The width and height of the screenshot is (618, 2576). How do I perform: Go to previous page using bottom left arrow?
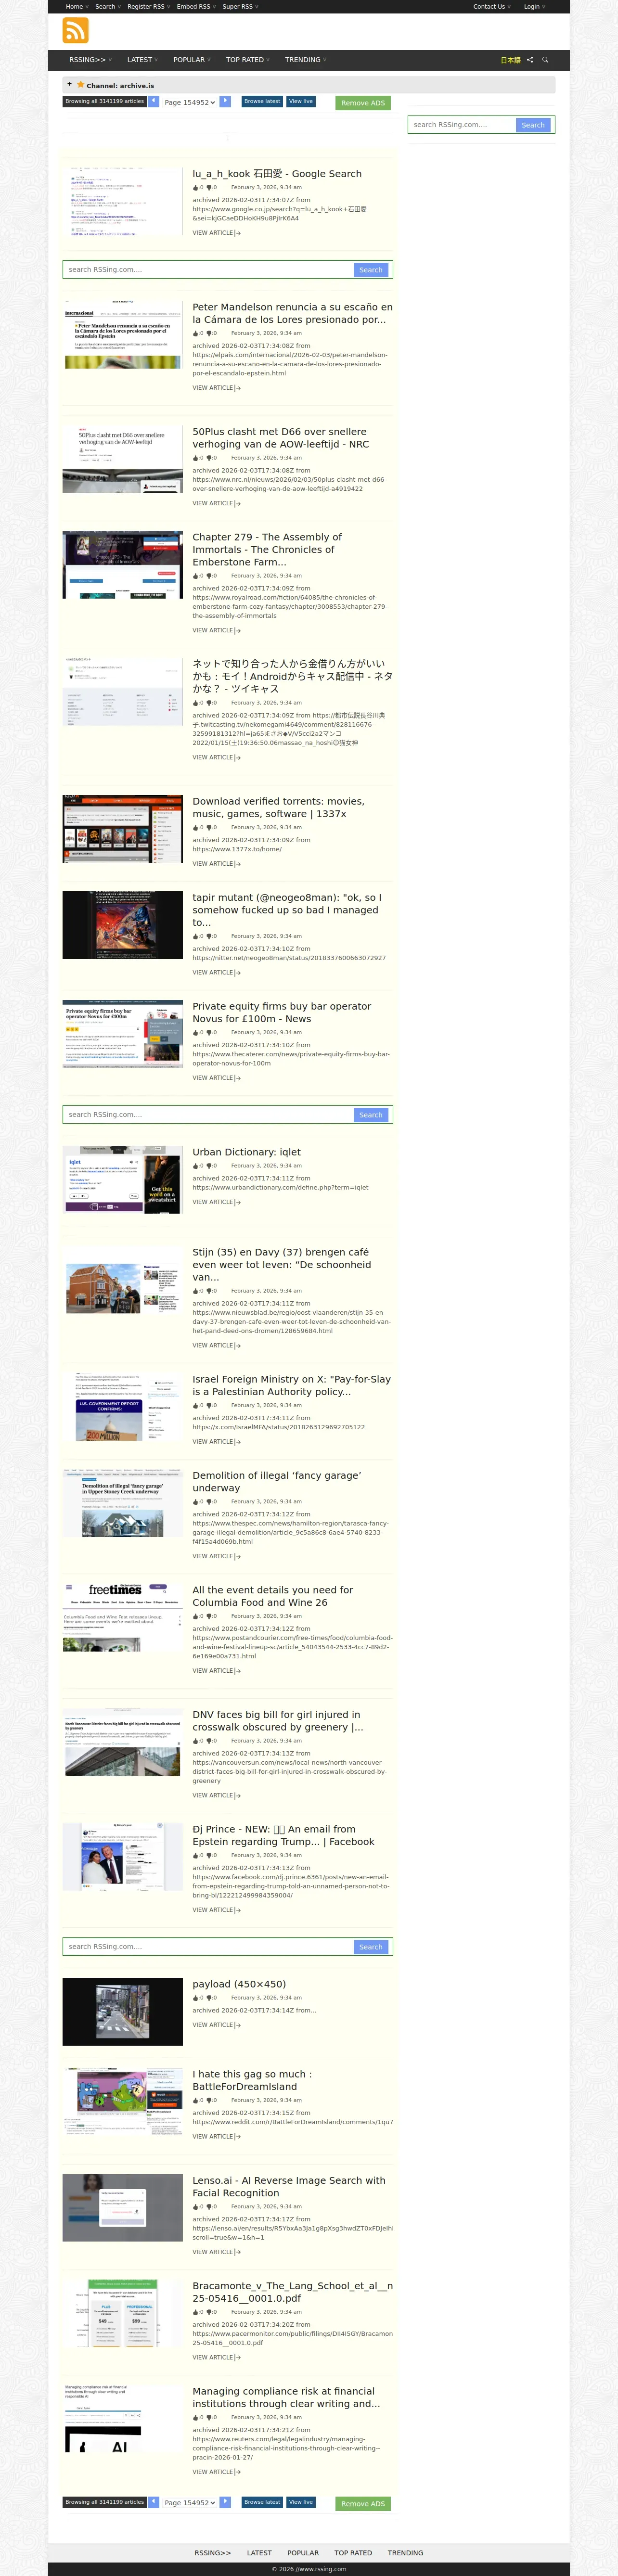pyautogui.click(x=154, y=2502)
